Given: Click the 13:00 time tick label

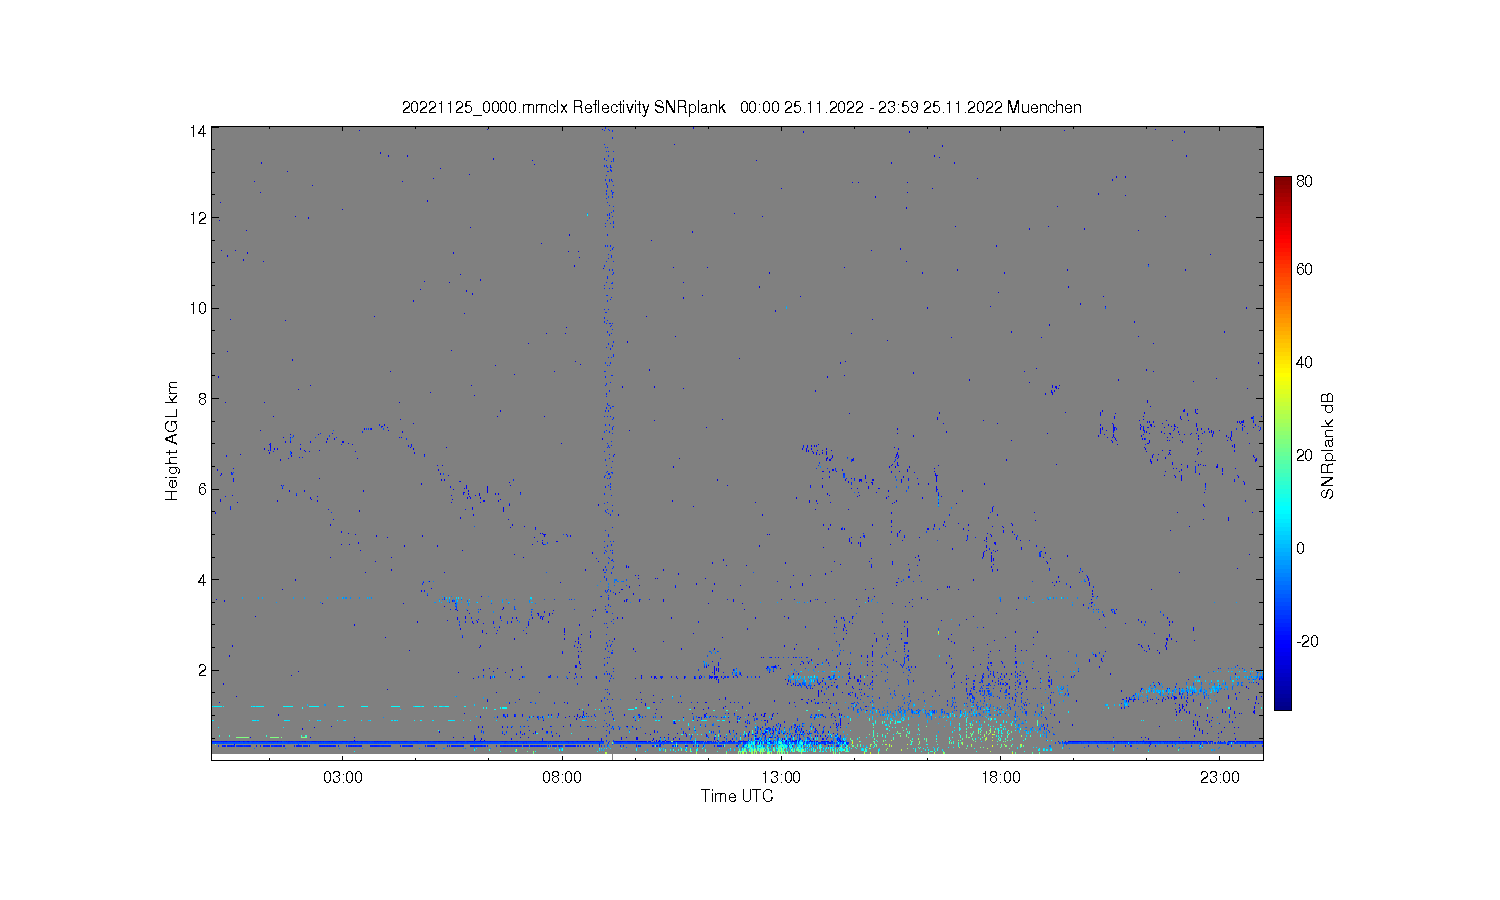Looking at the screenshot, I should pos(781,778).
